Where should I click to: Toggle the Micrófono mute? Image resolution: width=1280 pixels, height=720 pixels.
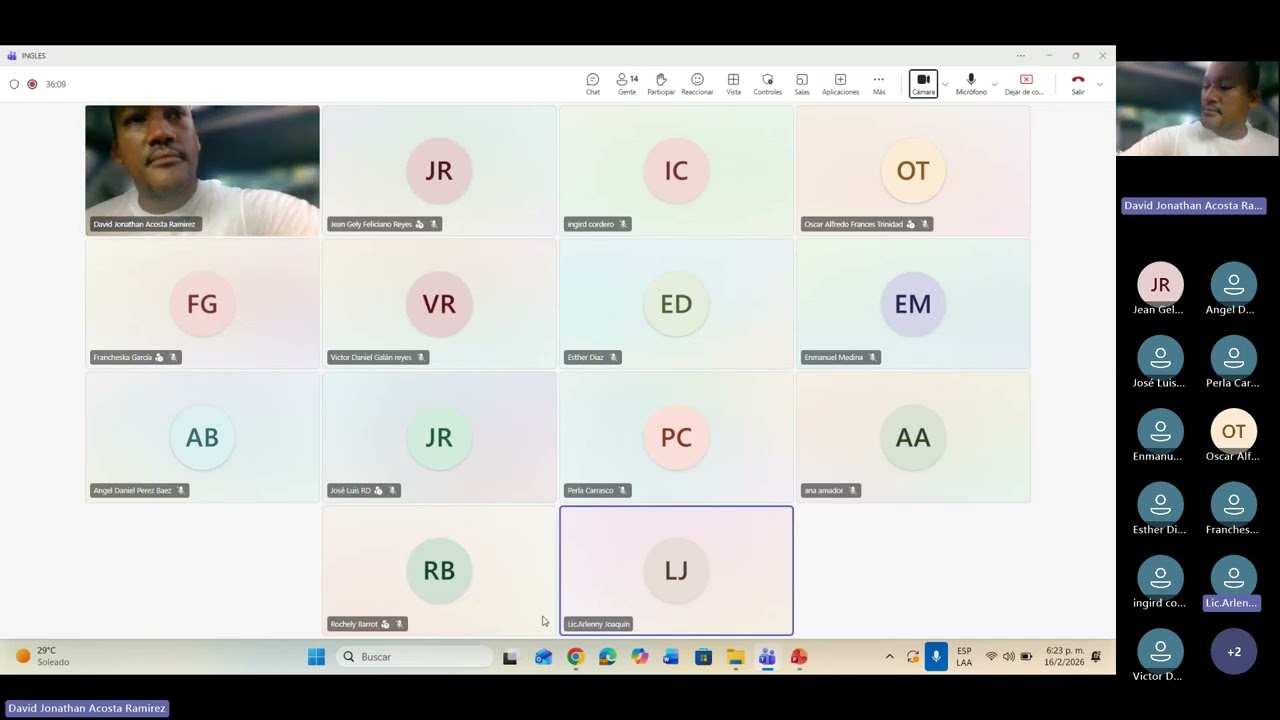click(x=971, y=84)
